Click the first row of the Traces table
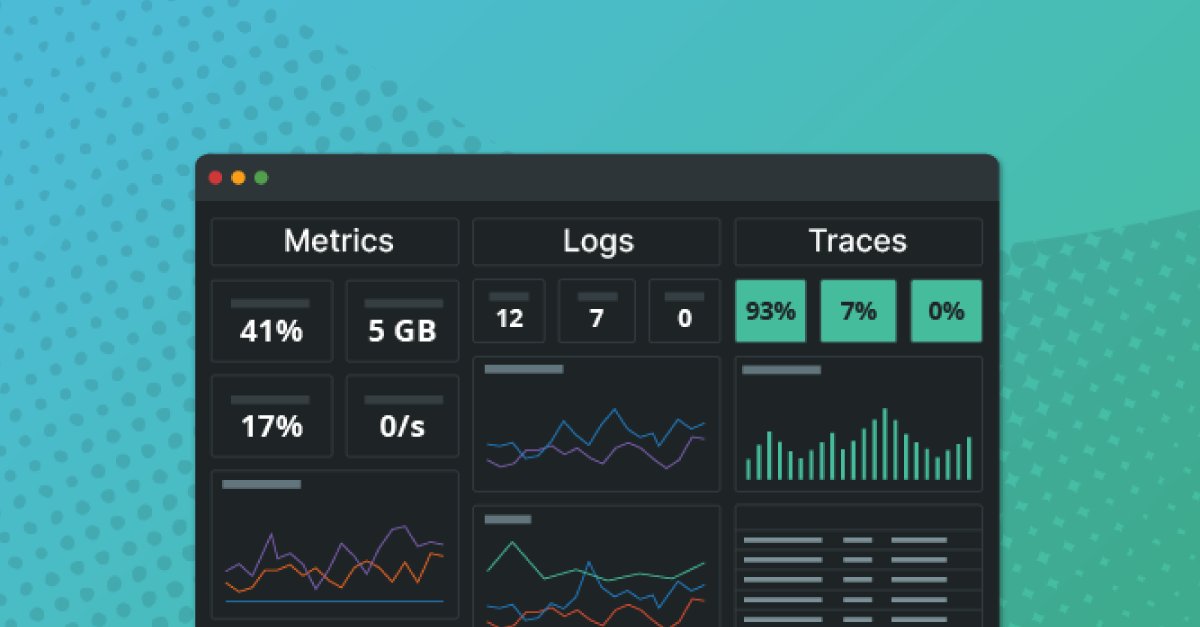The height and width of the screenshot is (627, 1200). click(x=859, y=540)
